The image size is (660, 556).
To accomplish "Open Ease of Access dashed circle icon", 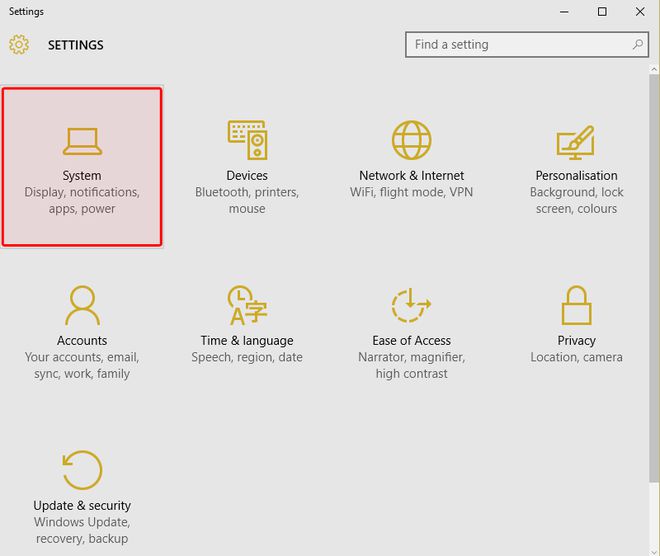I will [411, 306].
